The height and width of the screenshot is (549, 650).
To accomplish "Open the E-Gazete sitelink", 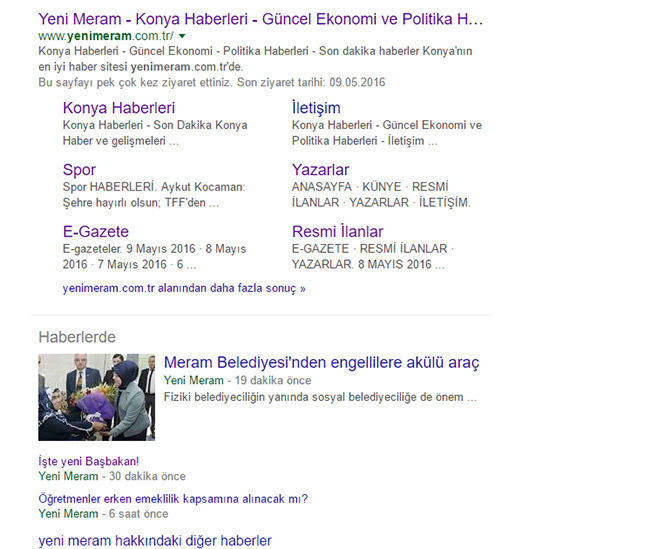I will [96, 231].
